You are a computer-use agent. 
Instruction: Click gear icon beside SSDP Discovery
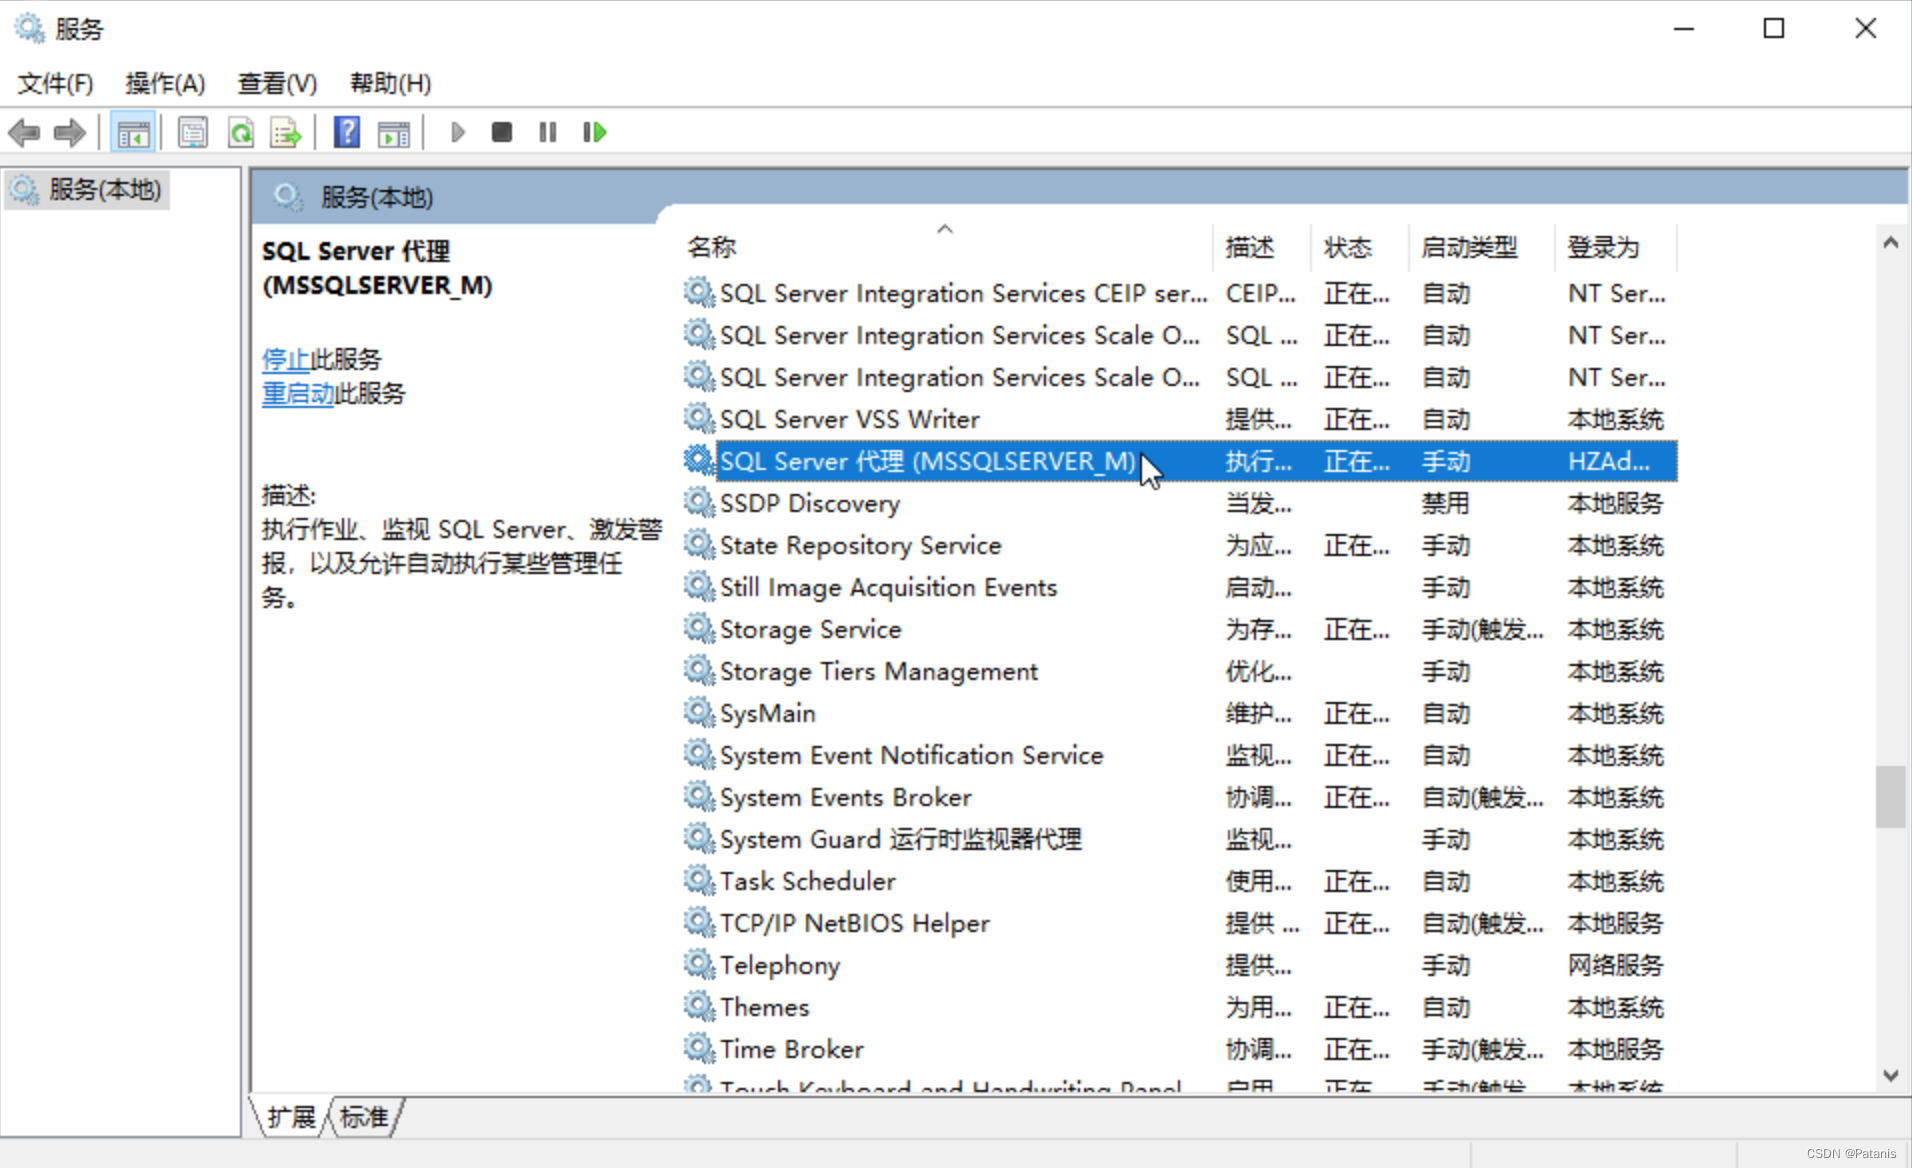(699, 501)
